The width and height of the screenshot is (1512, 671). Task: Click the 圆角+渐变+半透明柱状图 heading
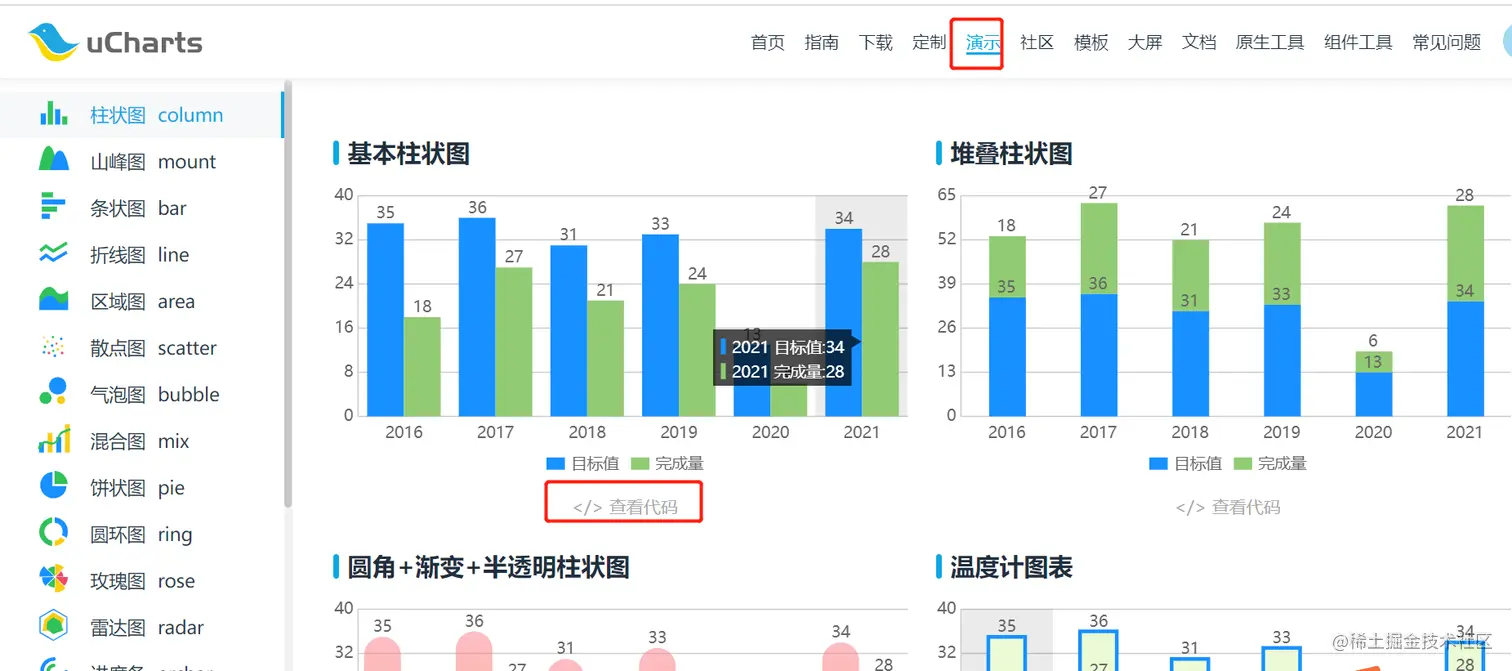click(x=488, y=567)
